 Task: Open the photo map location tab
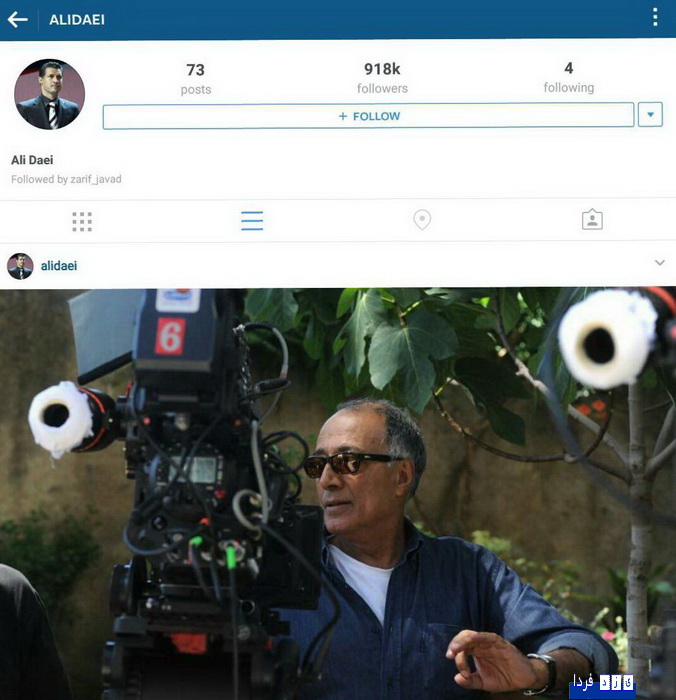[x=422, y=220]
